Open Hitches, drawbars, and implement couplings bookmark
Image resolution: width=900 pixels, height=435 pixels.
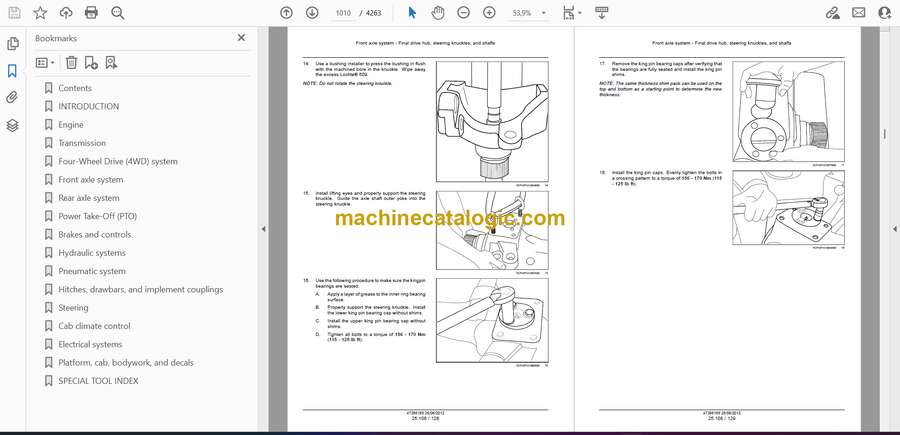coord(141,290)
